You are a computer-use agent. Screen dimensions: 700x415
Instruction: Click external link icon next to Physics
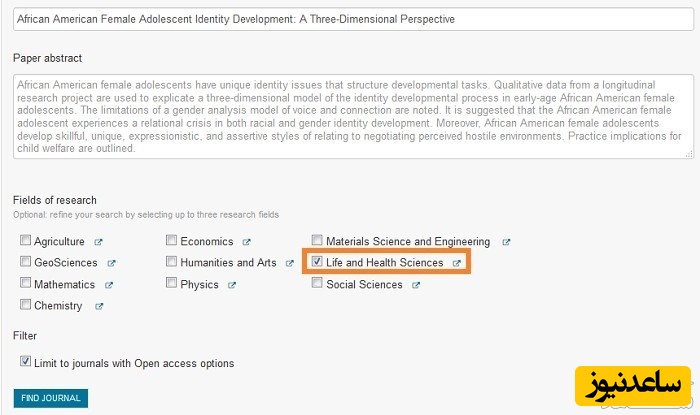(232, 285)
